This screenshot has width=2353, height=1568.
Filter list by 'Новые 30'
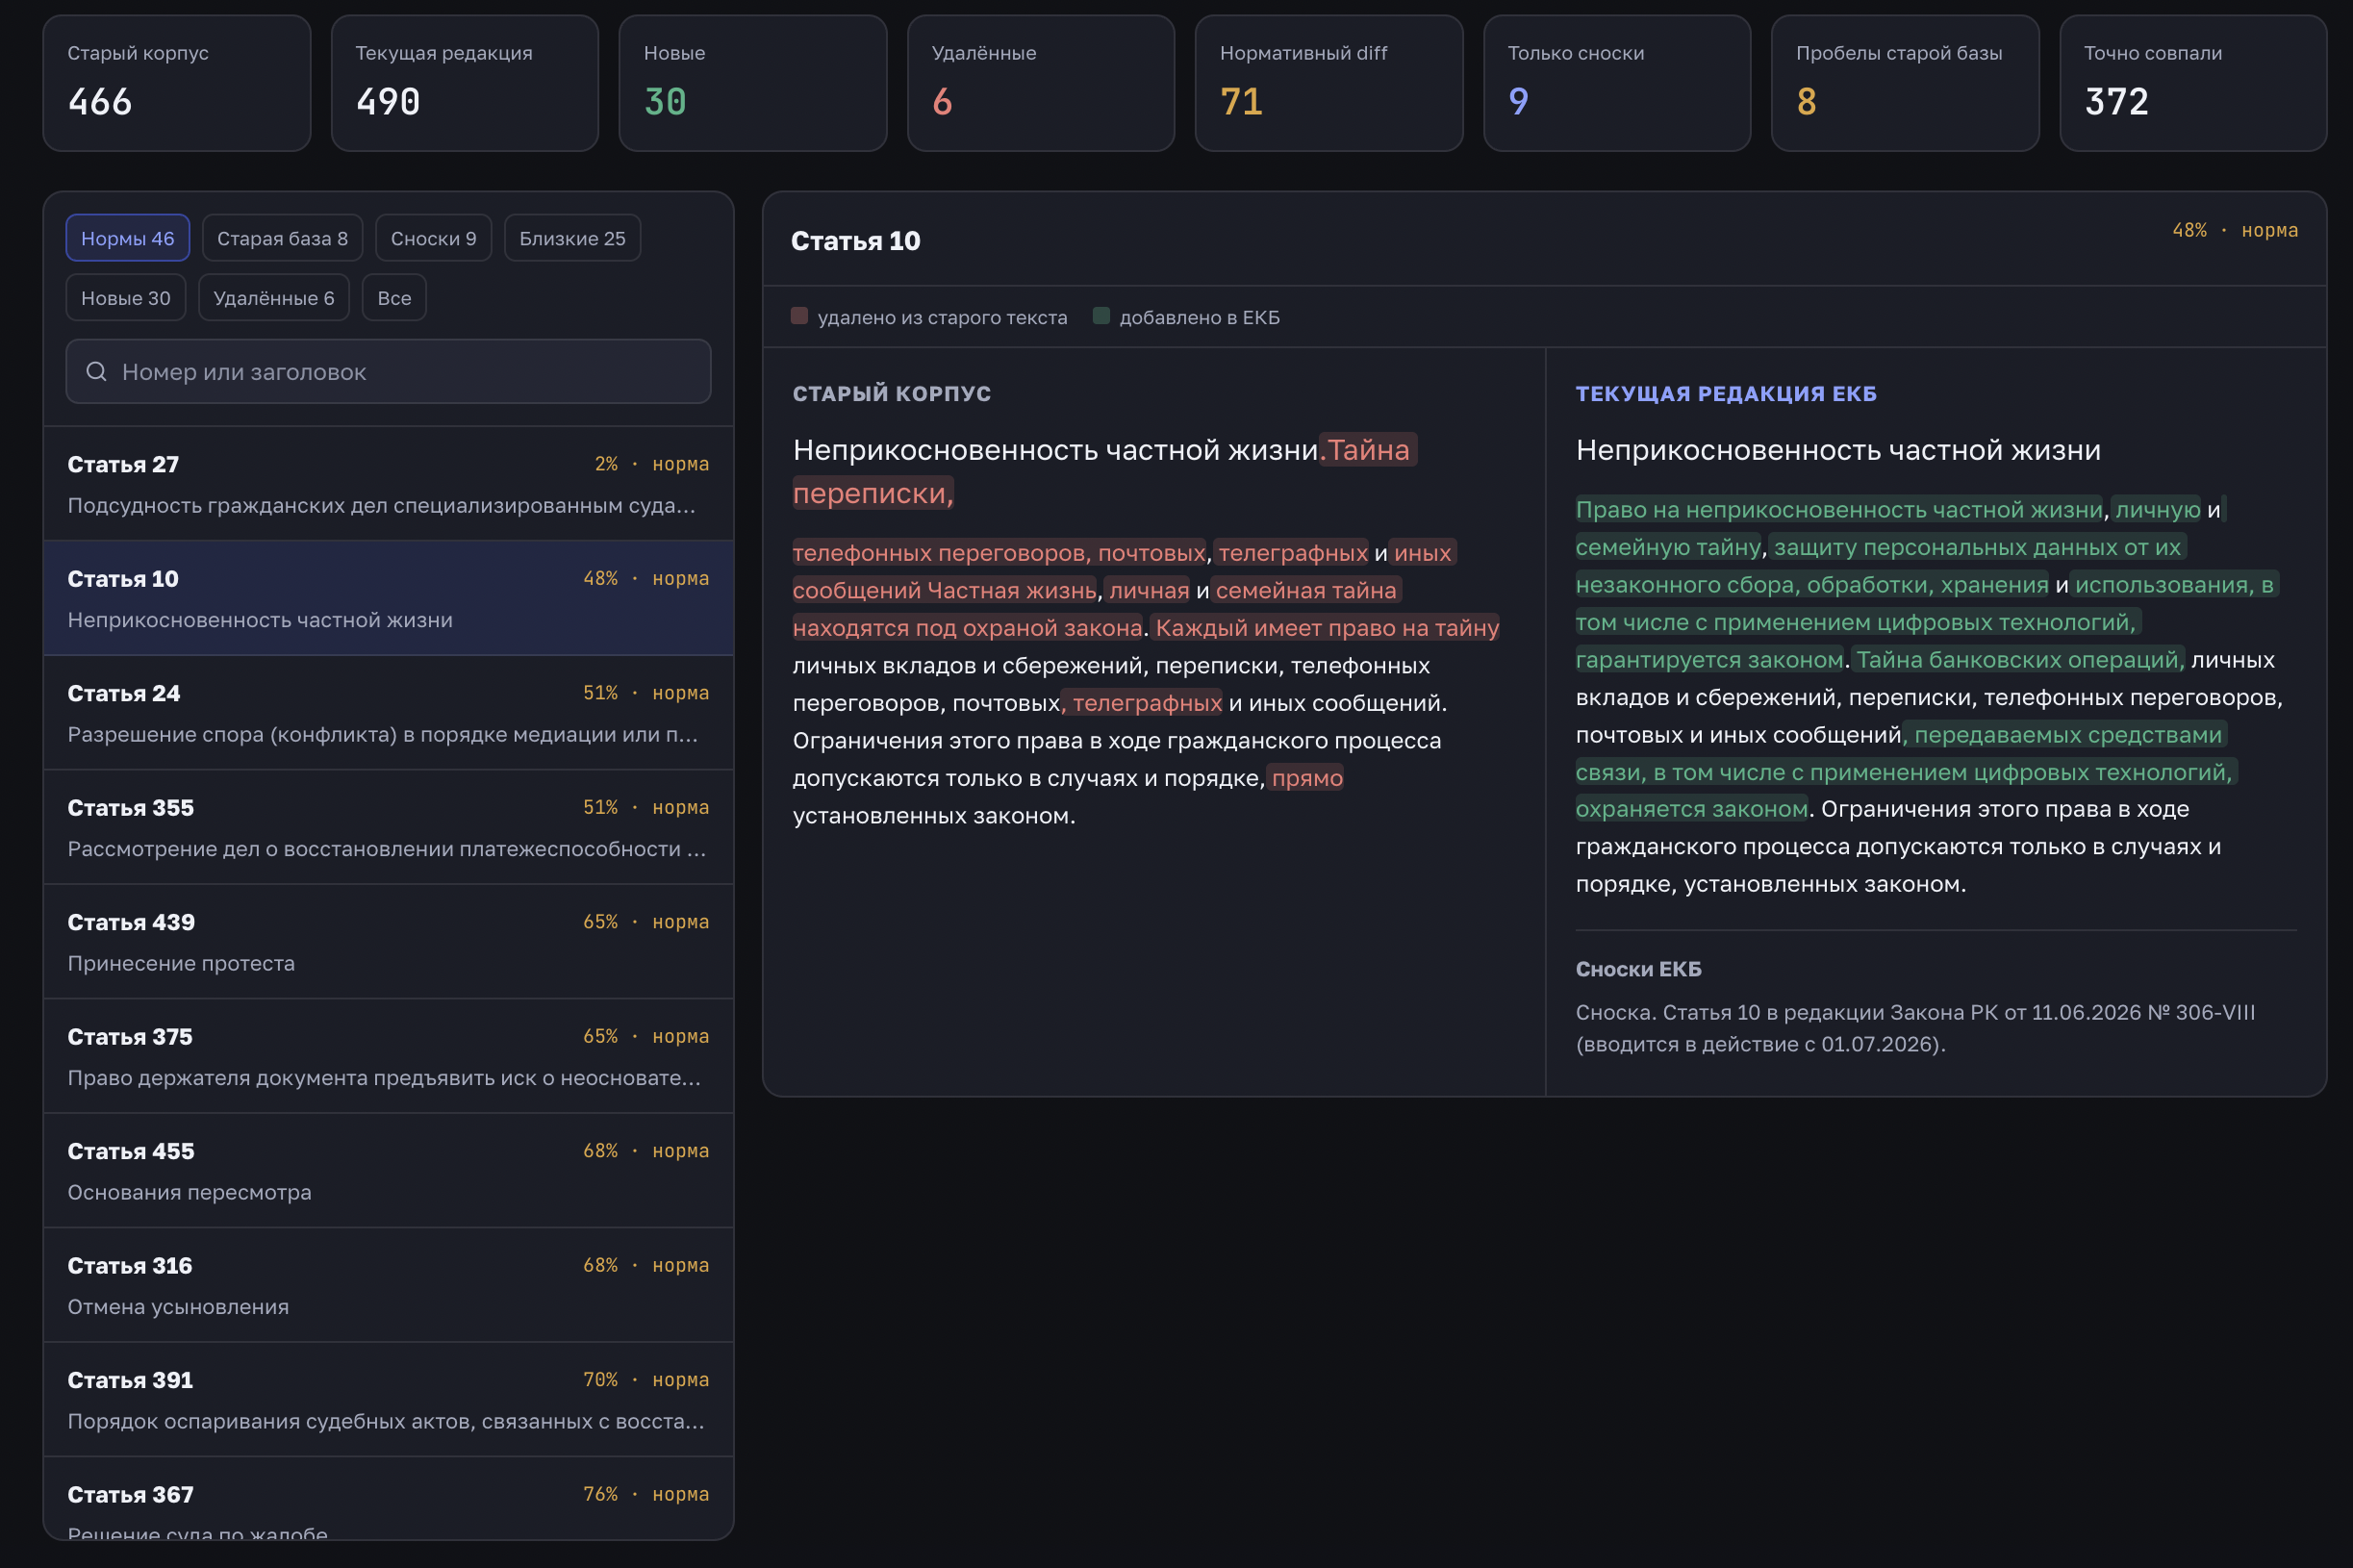(x=126, y=298)
